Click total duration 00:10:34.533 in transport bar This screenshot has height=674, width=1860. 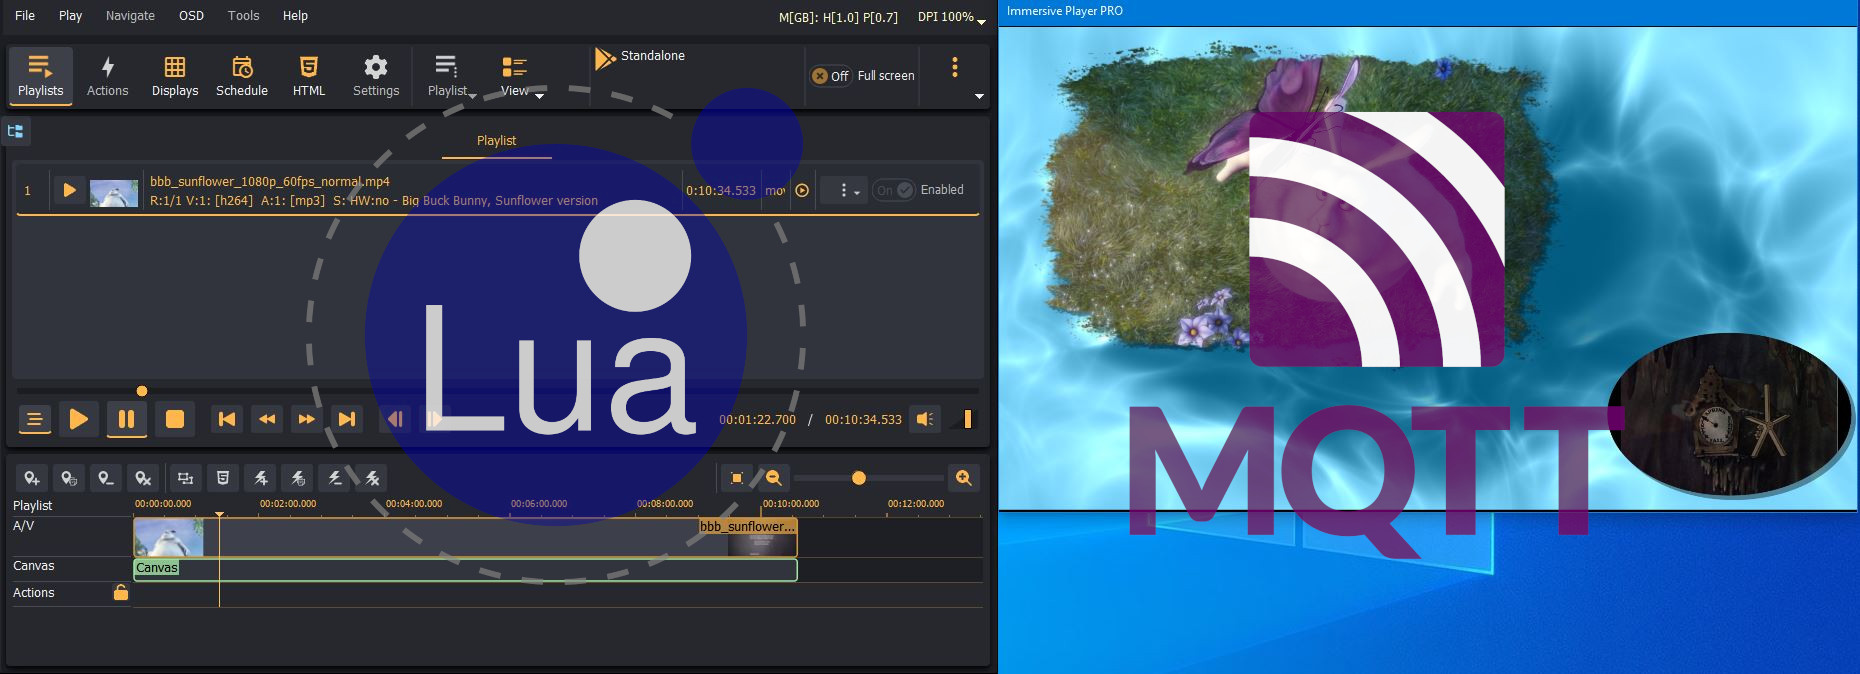pyautogui.click(x=863, y=420)
